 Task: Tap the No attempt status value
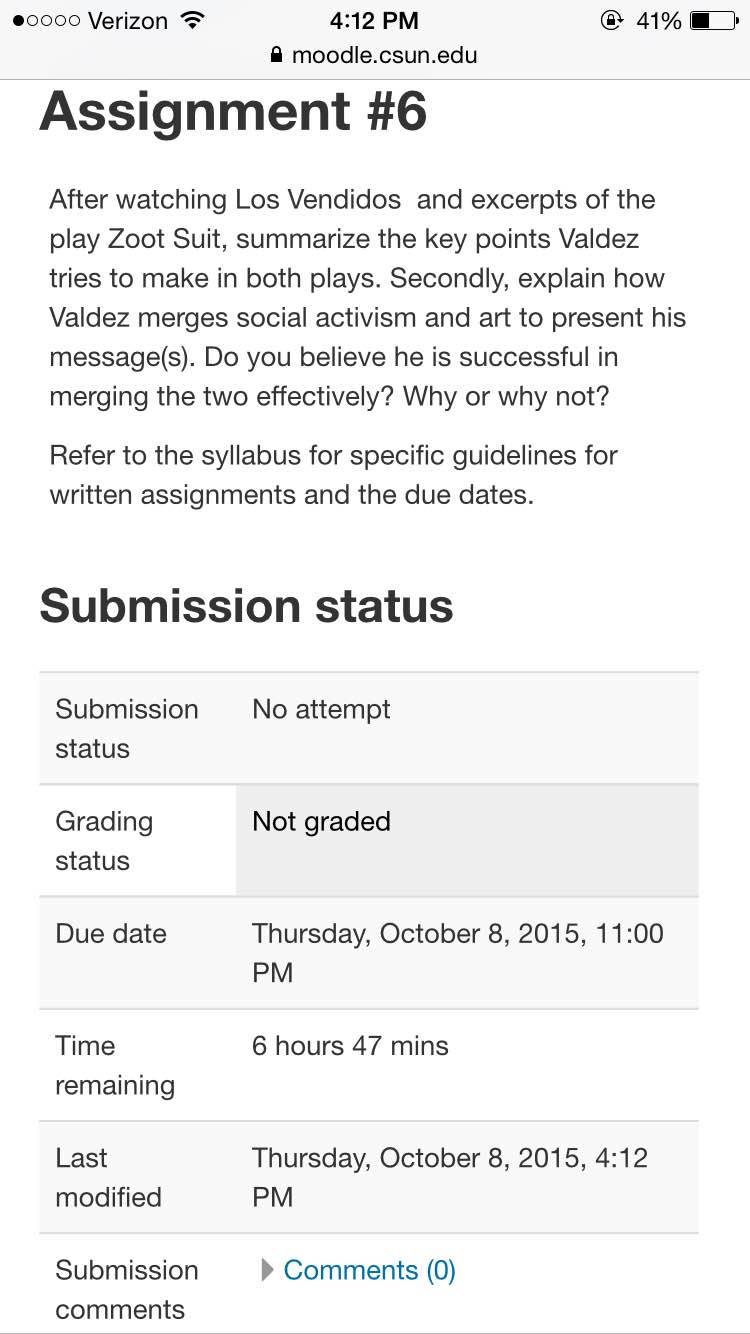click(x=321, y=709)
